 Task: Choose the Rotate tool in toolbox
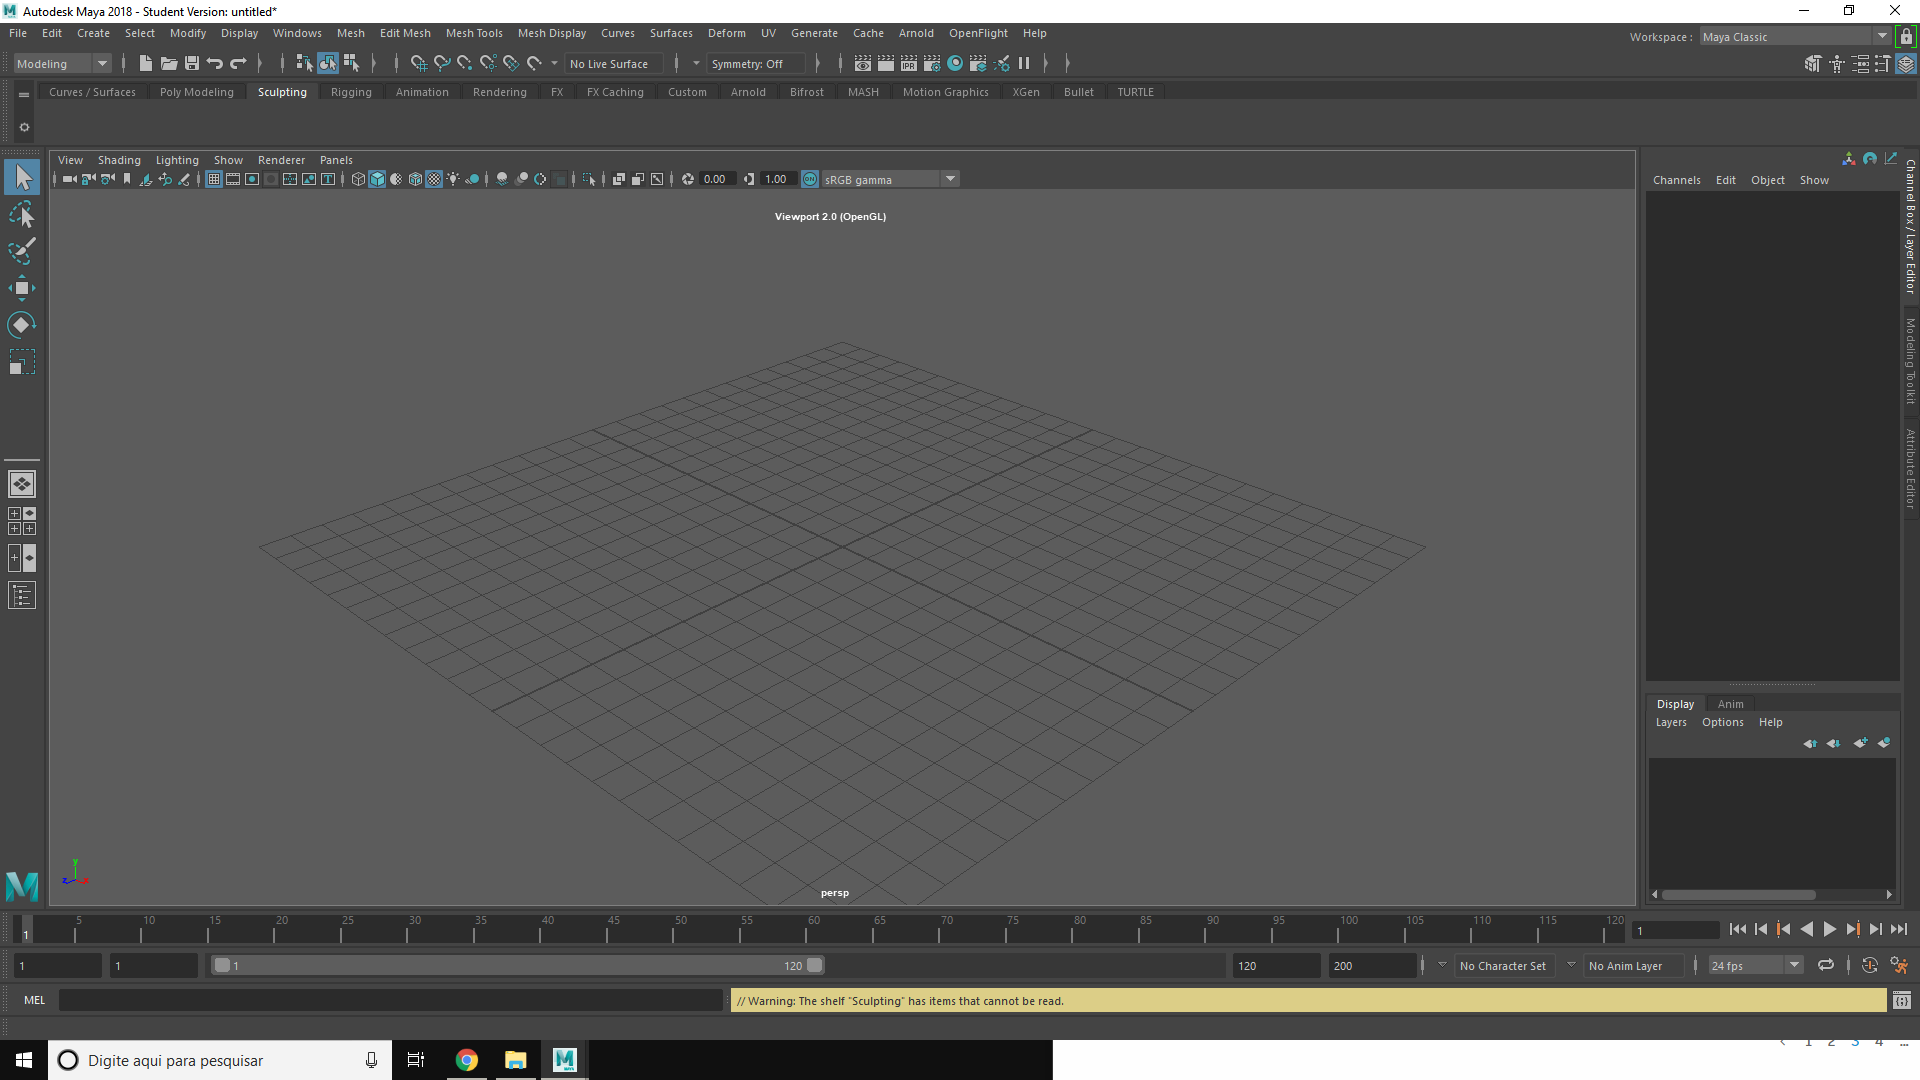coord(22,325)
